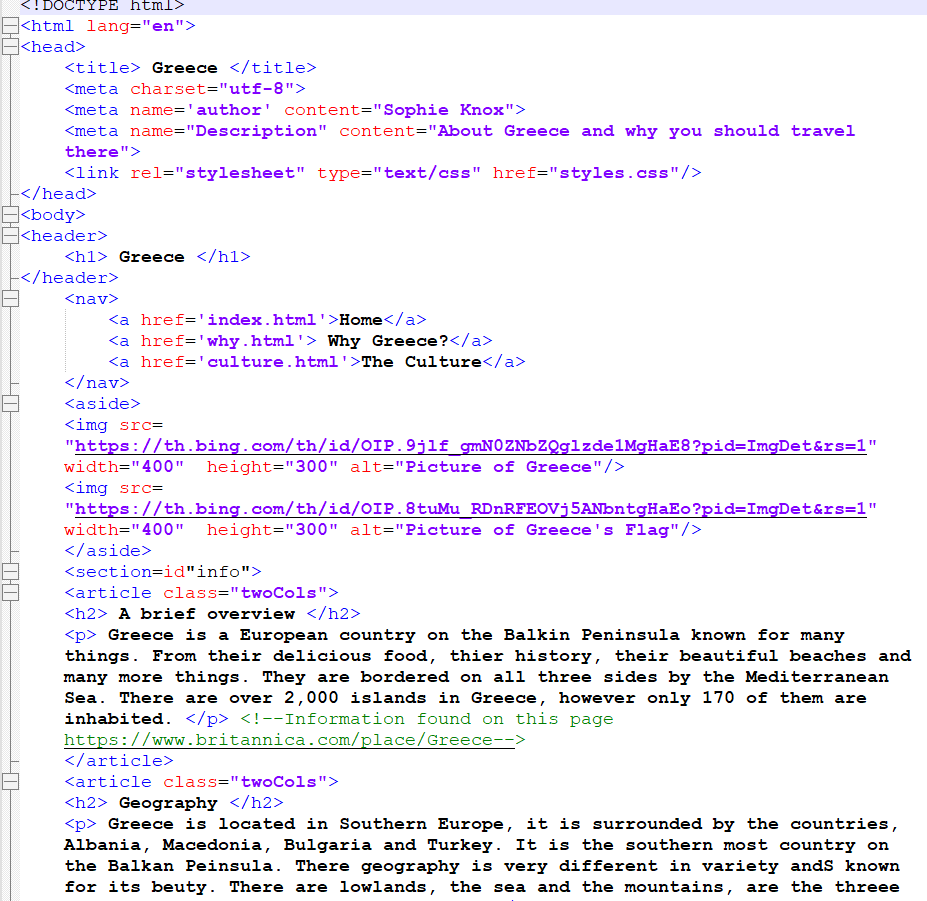The image size is (927, 901).
Task: Click the text/css type value
Action: tap(427, 173)
